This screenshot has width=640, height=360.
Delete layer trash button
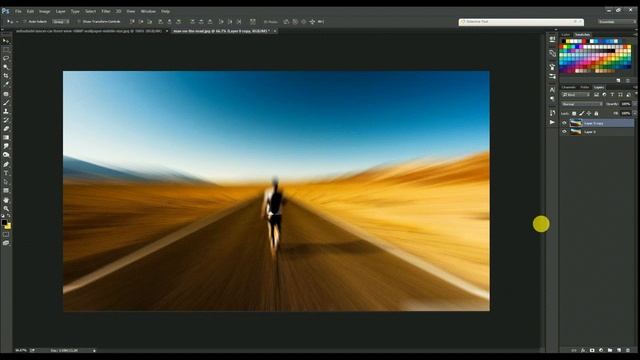pyautogui.click(x=628, y=350)
